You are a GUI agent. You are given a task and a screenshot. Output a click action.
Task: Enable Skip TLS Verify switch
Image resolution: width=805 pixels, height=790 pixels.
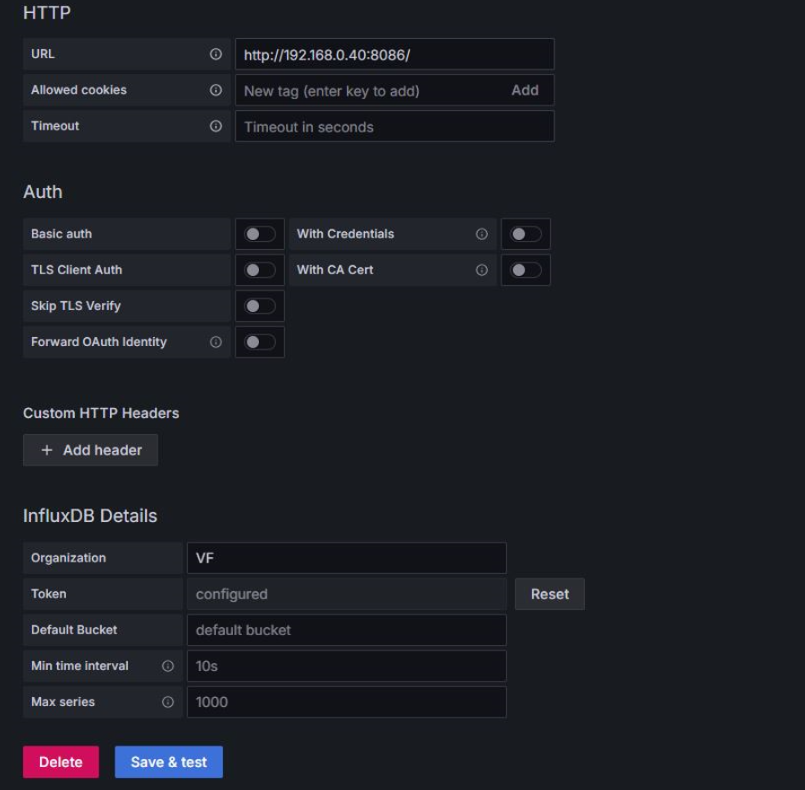(259, 306)
